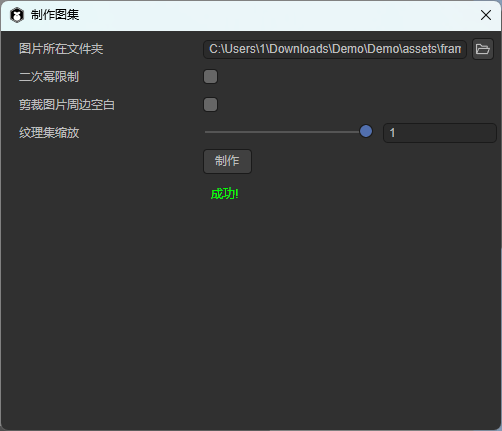Click the 二次幂限制 label text
The image size is (502, 431).
(x=49, y=77)
